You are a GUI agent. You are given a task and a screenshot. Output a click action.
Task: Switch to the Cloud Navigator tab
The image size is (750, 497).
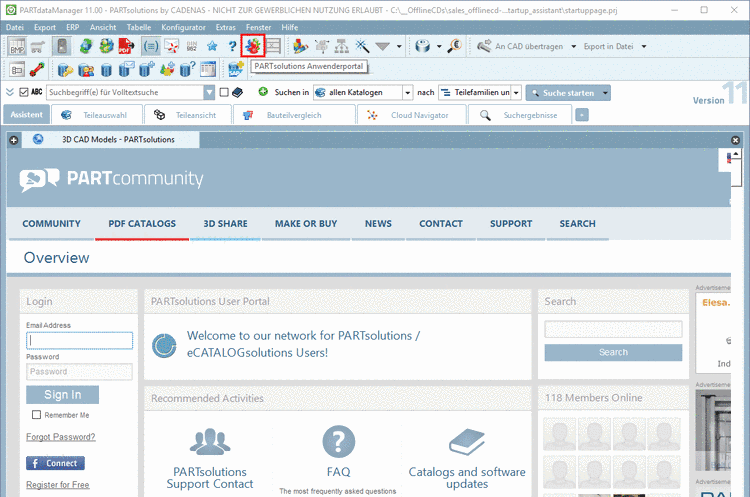click(411, 115)
